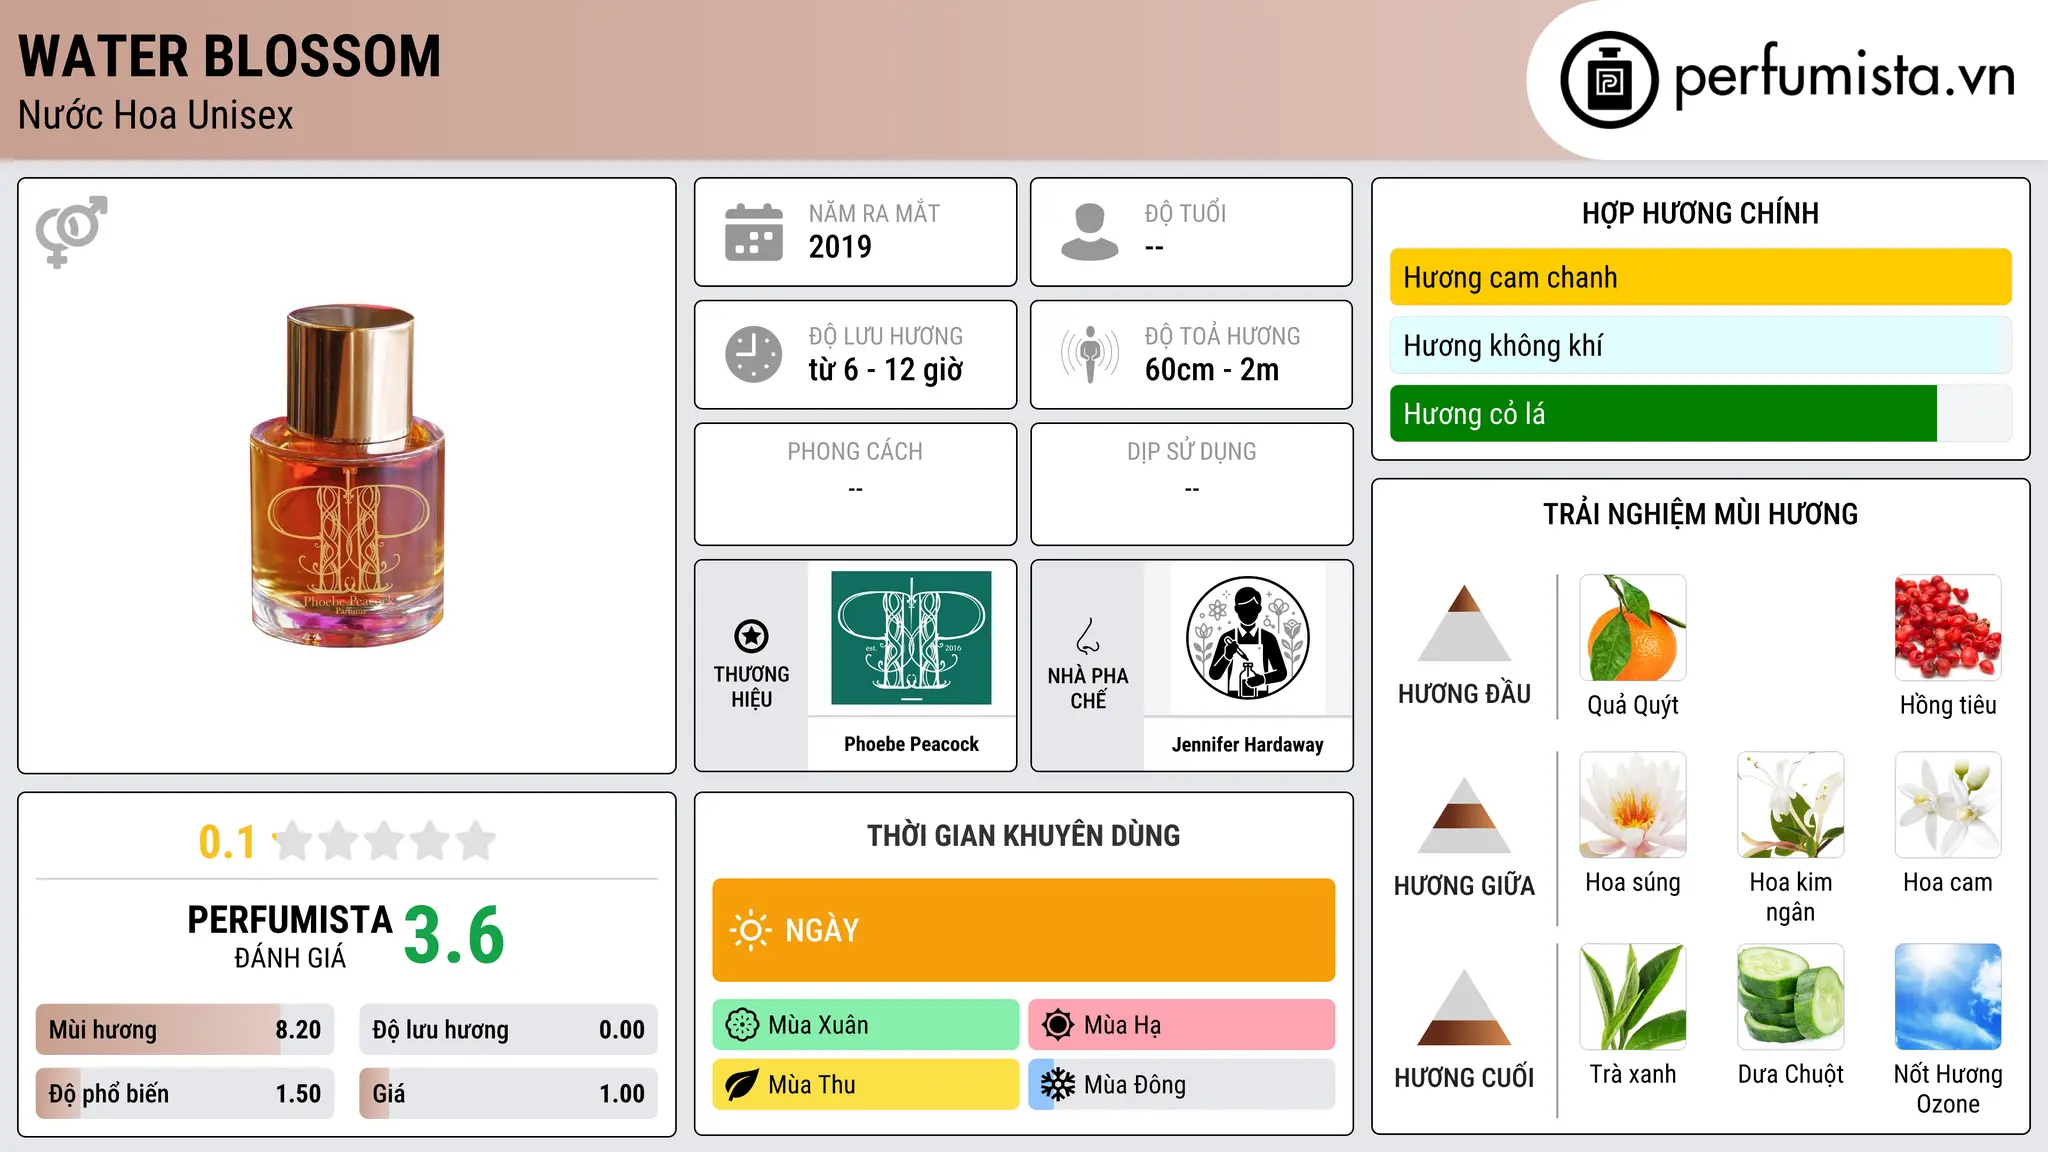
Task: Click the longevity value từ 6 - 12 giờ
Action: (886, 369)
